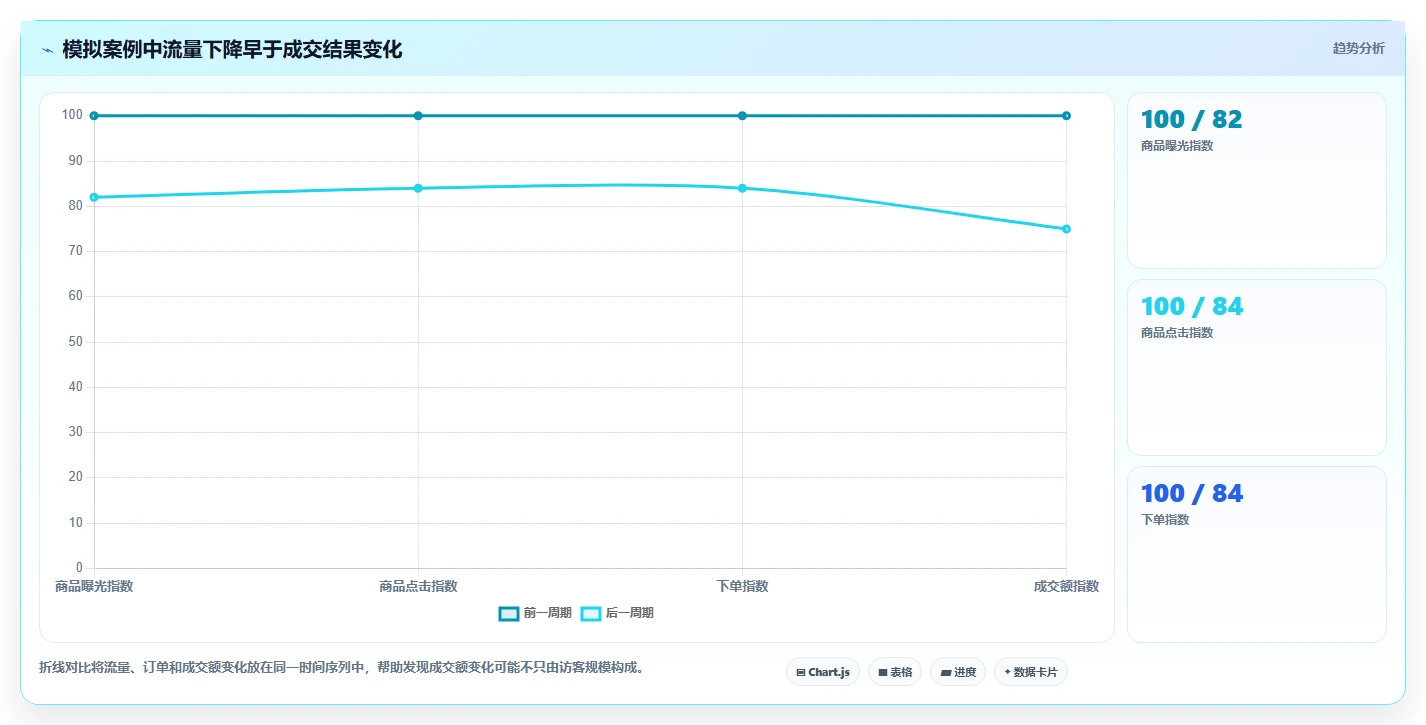Image resolution: width=1426 pixels, height=725 pixels.
Task: Select the 后一周期 point valued 75 at 成交额指数
Action: click(x=1066, y=229)
